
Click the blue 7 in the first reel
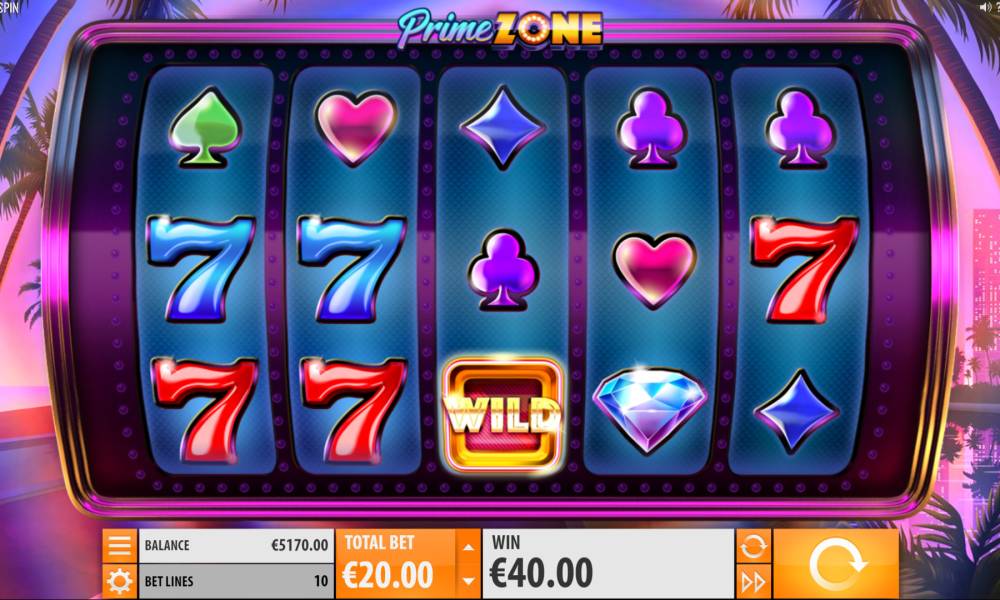pos(201,268)
